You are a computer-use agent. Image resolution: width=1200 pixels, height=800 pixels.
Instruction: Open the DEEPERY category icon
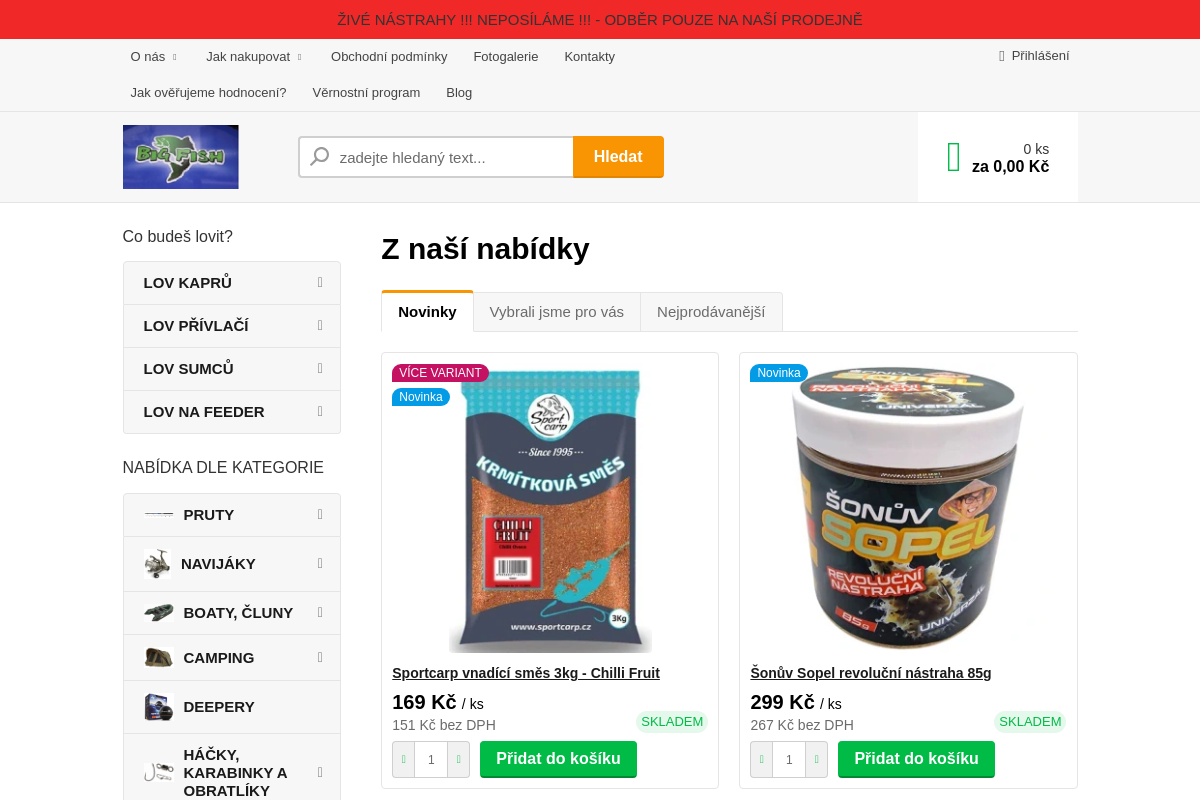click(x=159, y=707)
